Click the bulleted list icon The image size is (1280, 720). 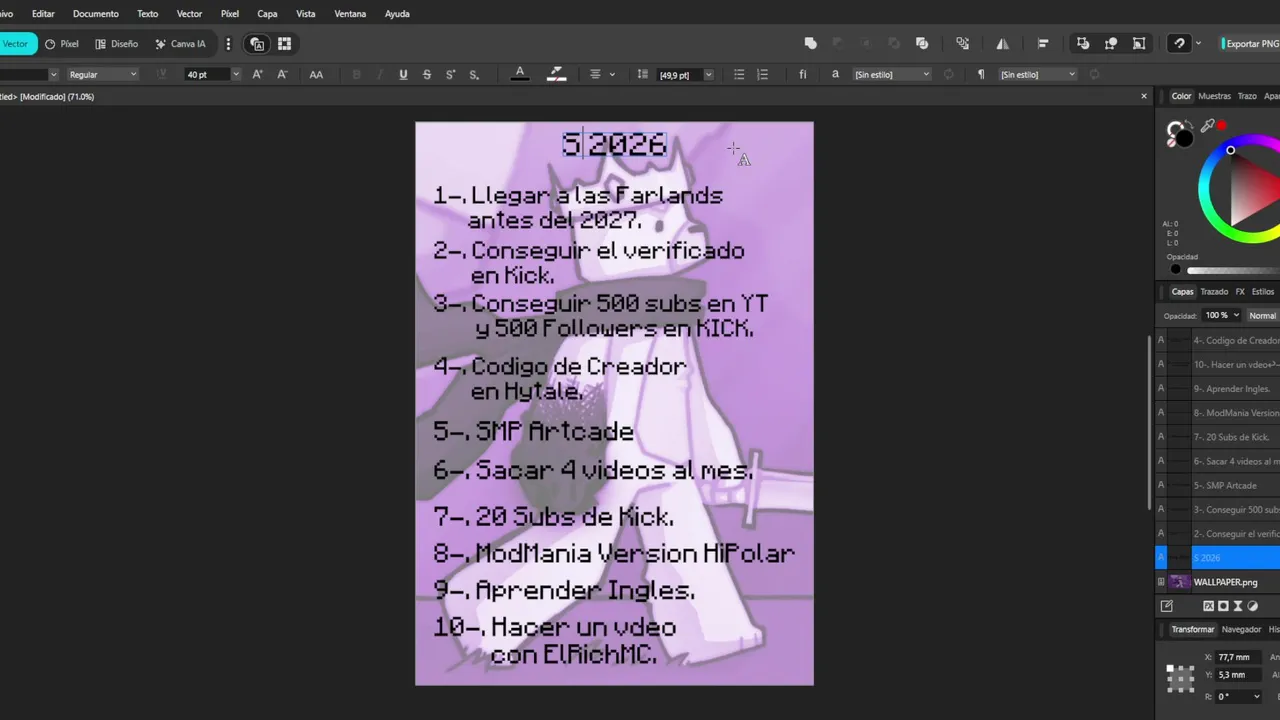coord(739,74)
